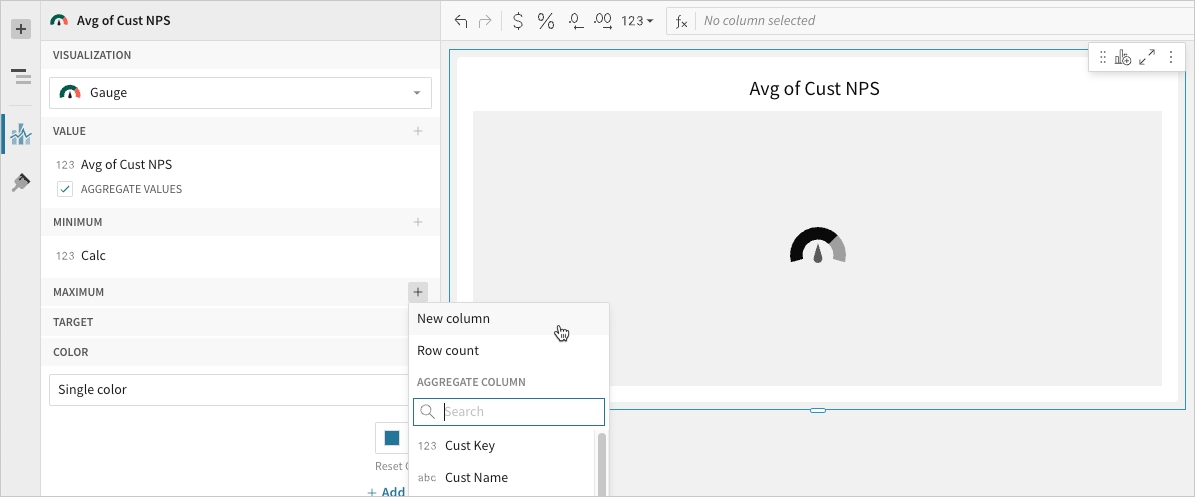Open the Gauge visualization type dropdown

click(x=240, y=93)
